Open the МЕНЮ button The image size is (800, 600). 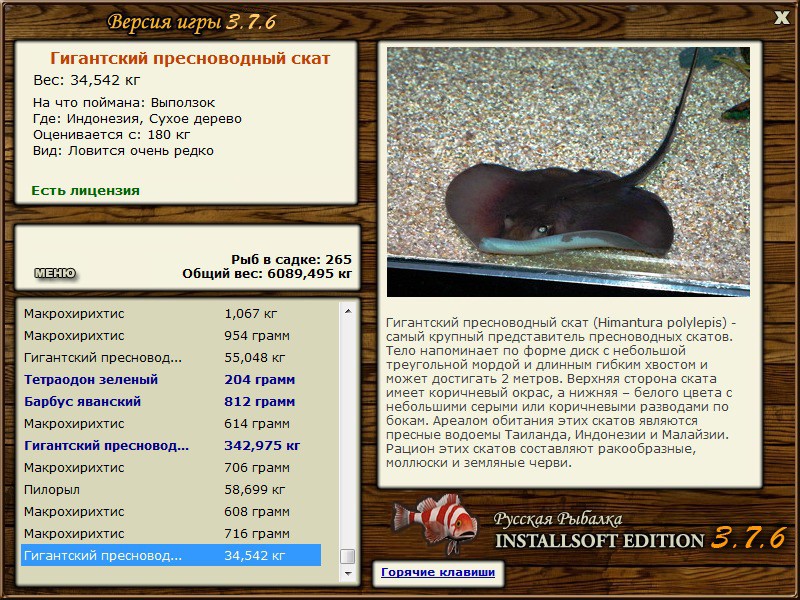point(55,273)
